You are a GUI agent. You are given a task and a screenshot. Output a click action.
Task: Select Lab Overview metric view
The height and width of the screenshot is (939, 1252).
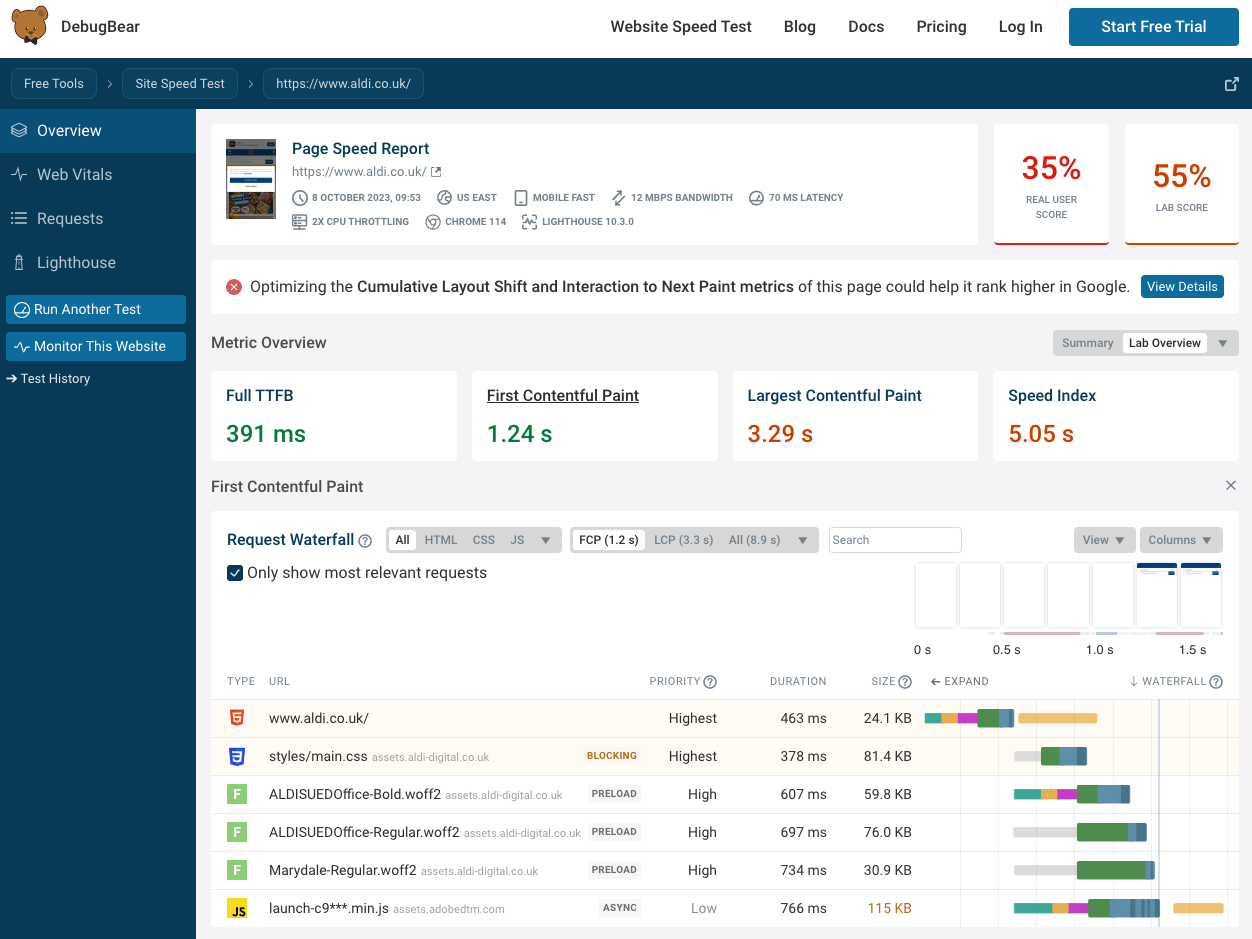point(1164,343)
